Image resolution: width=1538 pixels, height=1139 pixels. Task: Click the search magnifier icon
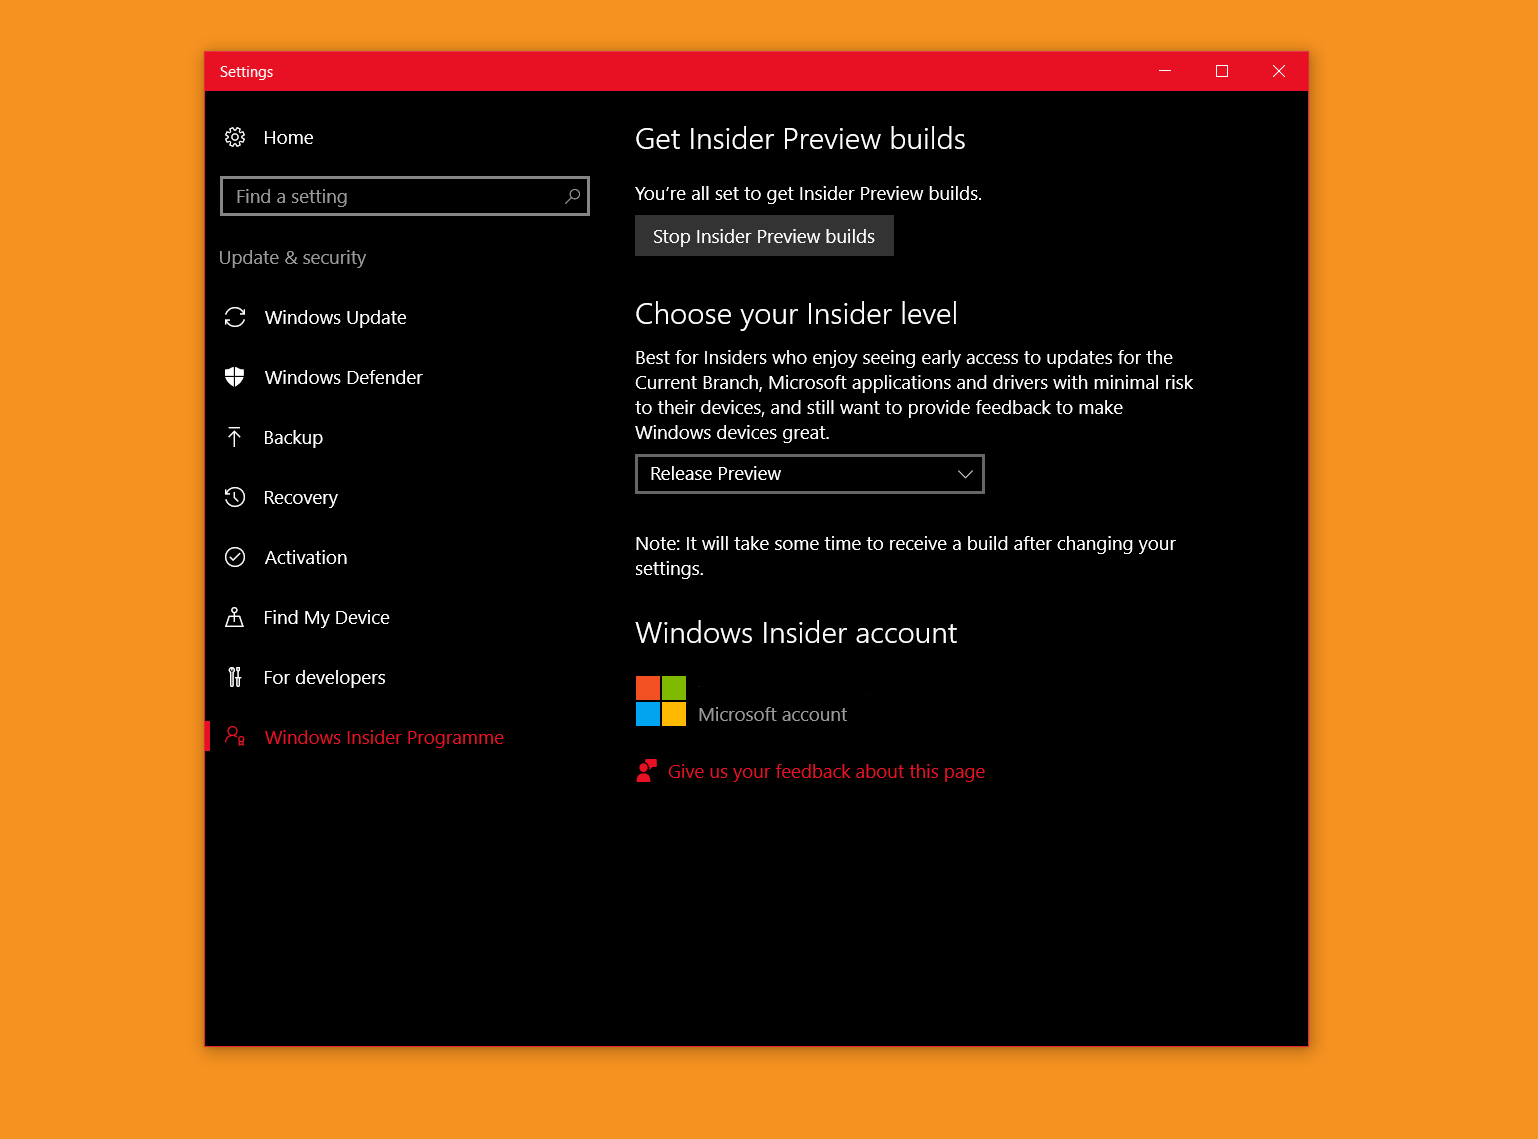pyautogui.click(x=572, y=196)
